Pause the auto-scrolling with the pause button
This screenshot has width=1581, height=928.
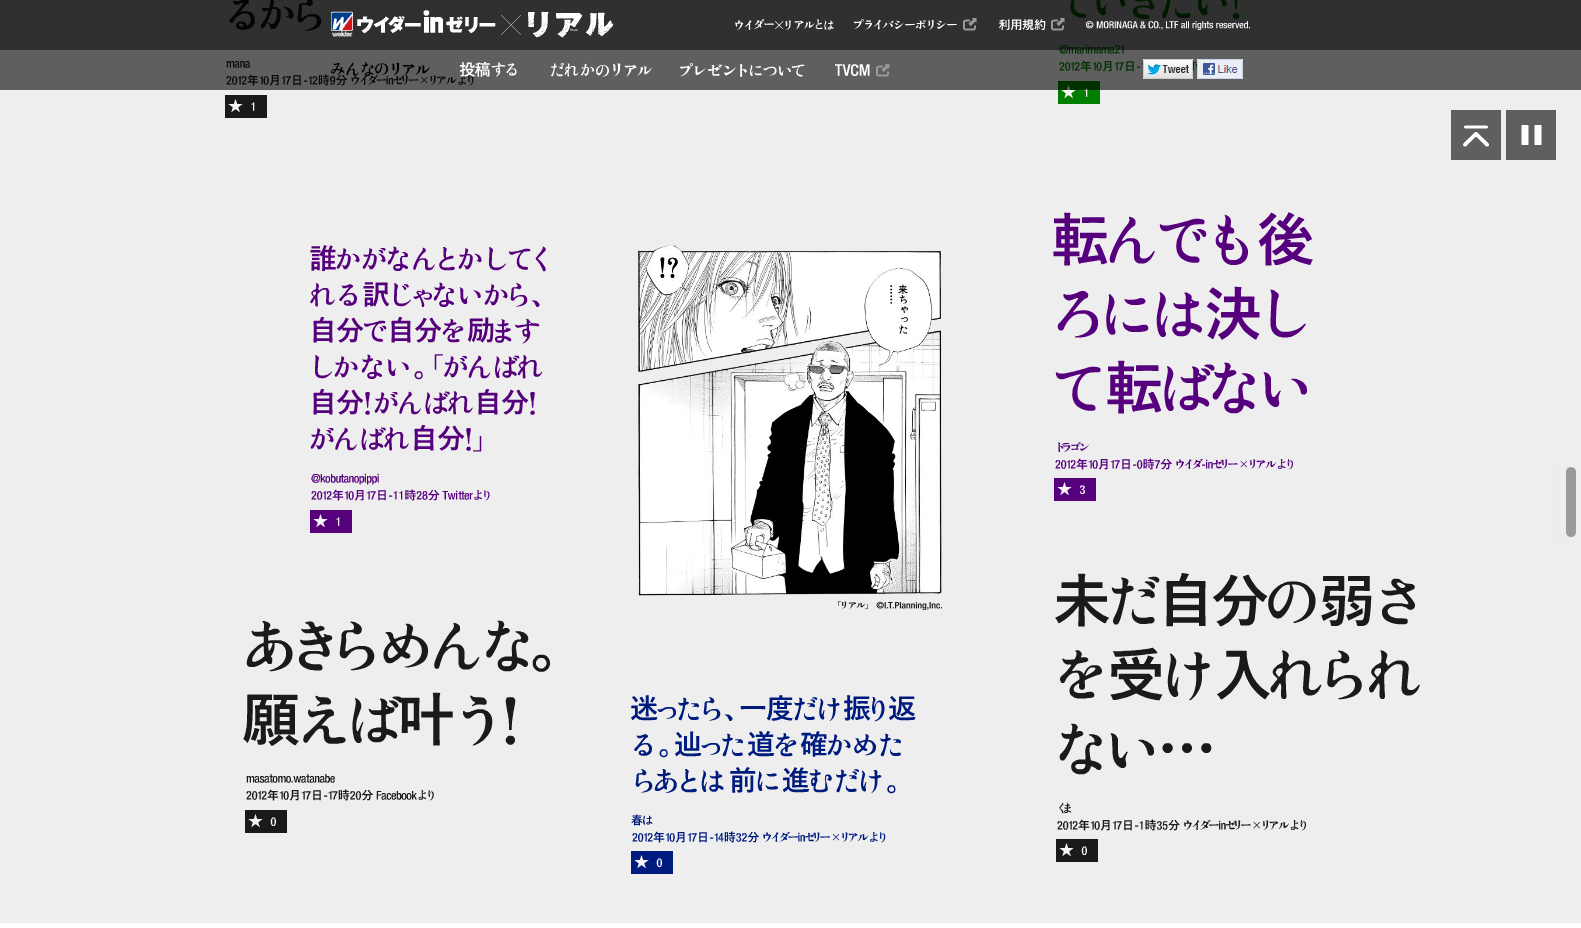pos(1530,135)
